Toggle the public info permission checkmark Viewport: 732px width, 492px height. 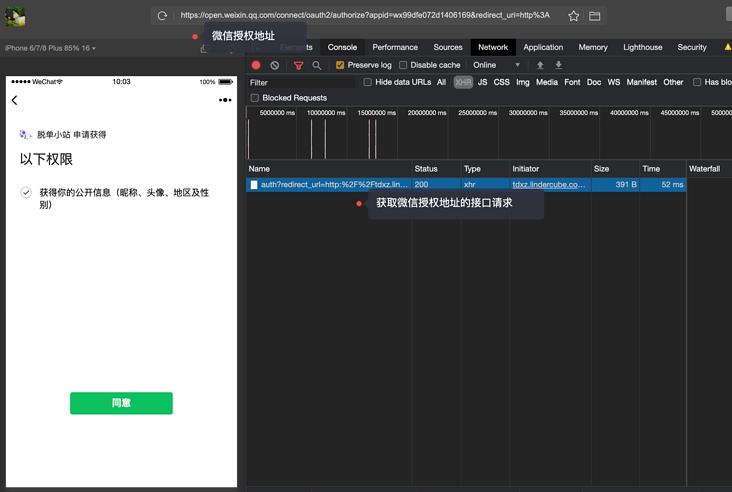click(x=26, y=192)
